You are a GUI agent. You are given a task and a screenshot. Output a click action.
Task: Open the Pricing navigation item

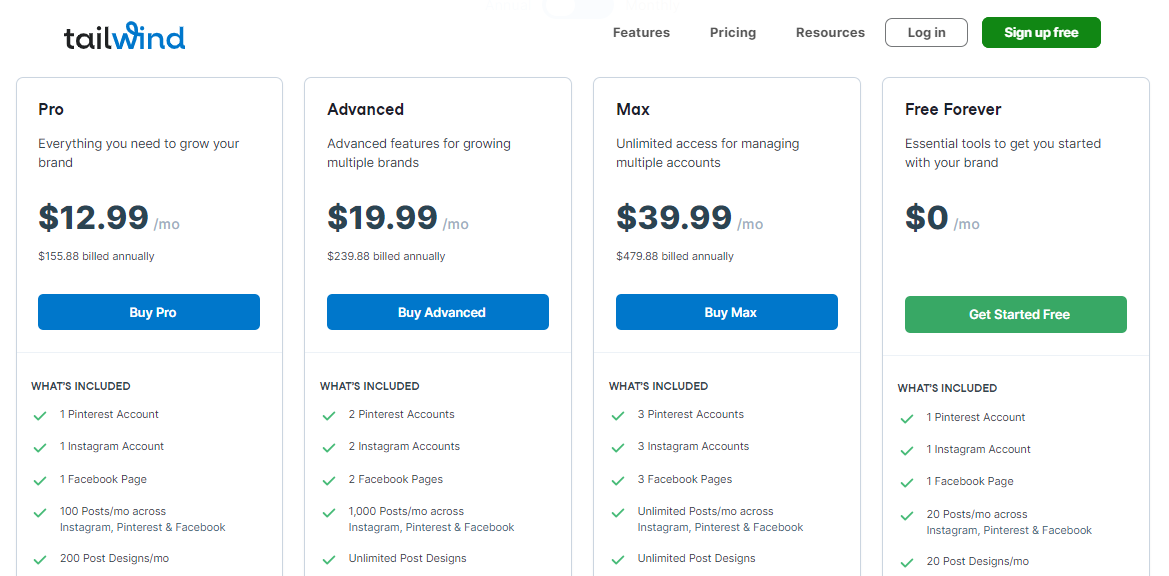pos(733,33)
